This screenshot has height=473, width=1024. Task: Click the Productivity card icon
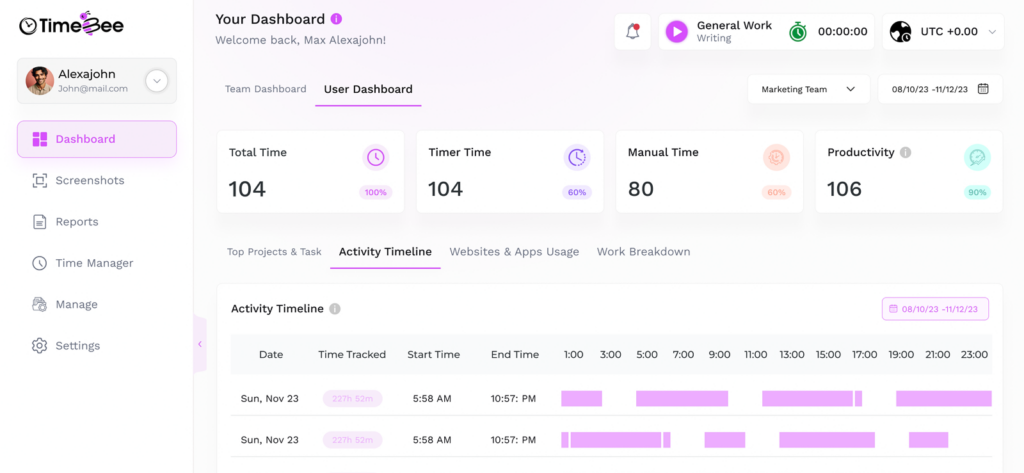[977, 157]
